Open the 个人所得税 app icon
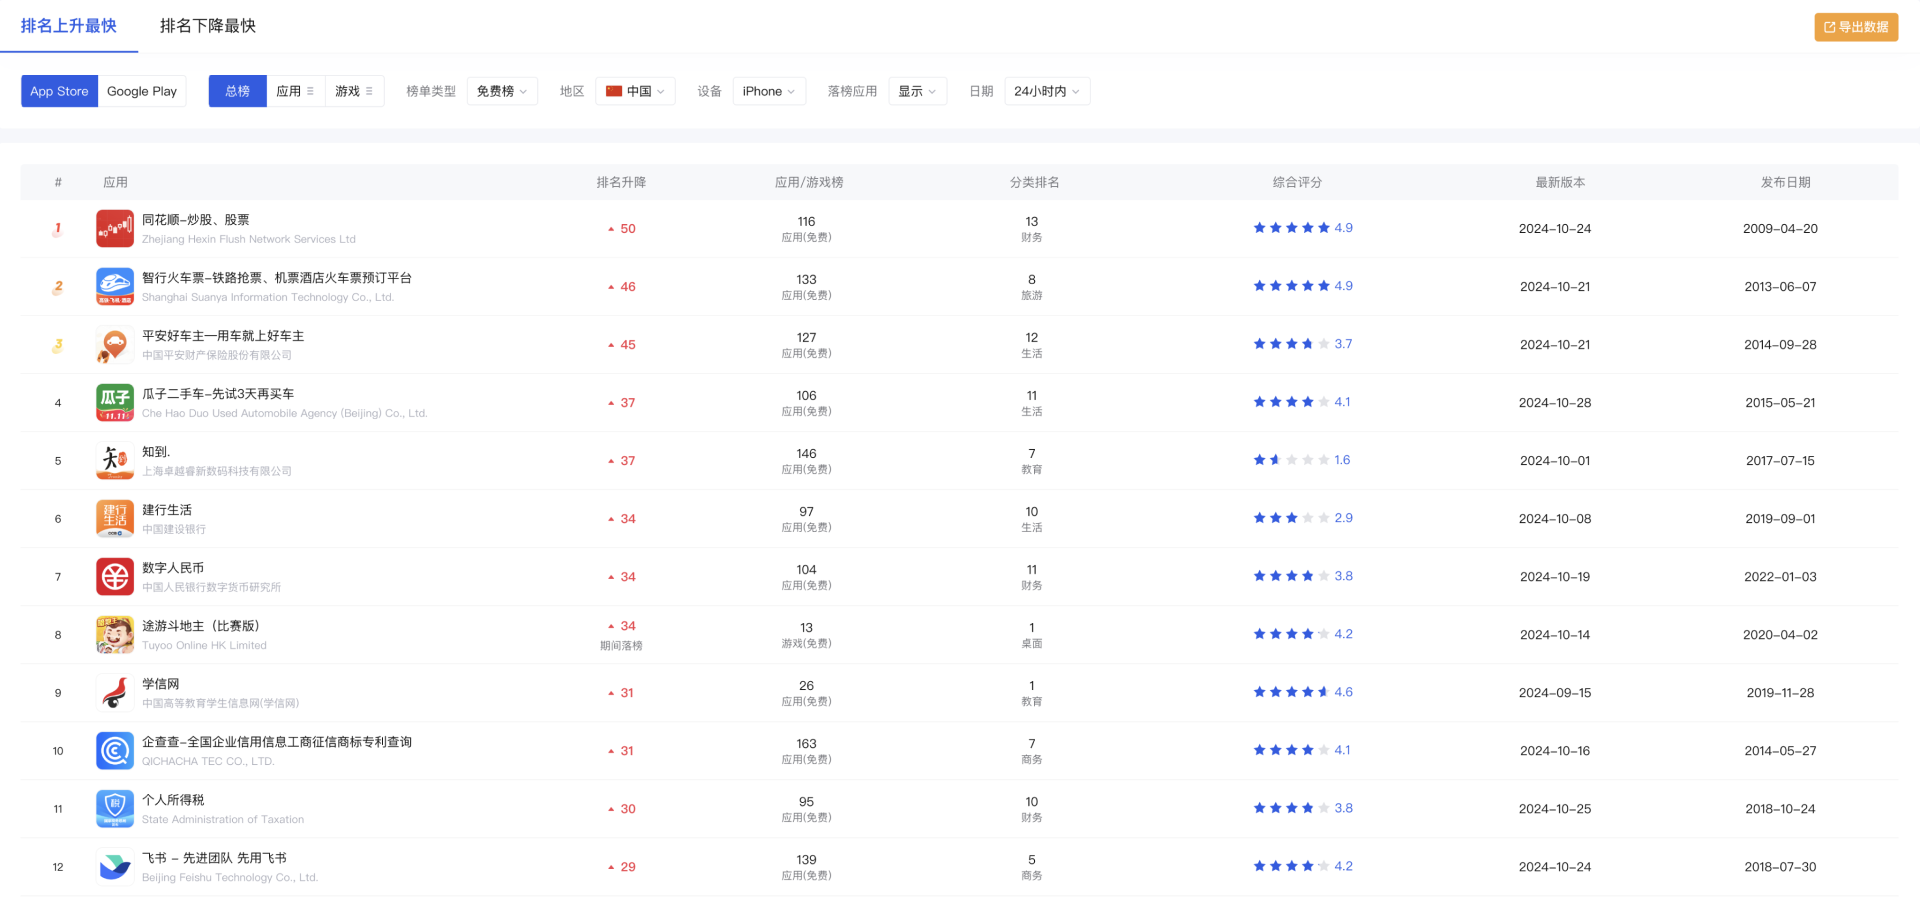The image size is (1920, 897). tap(115, 808)
